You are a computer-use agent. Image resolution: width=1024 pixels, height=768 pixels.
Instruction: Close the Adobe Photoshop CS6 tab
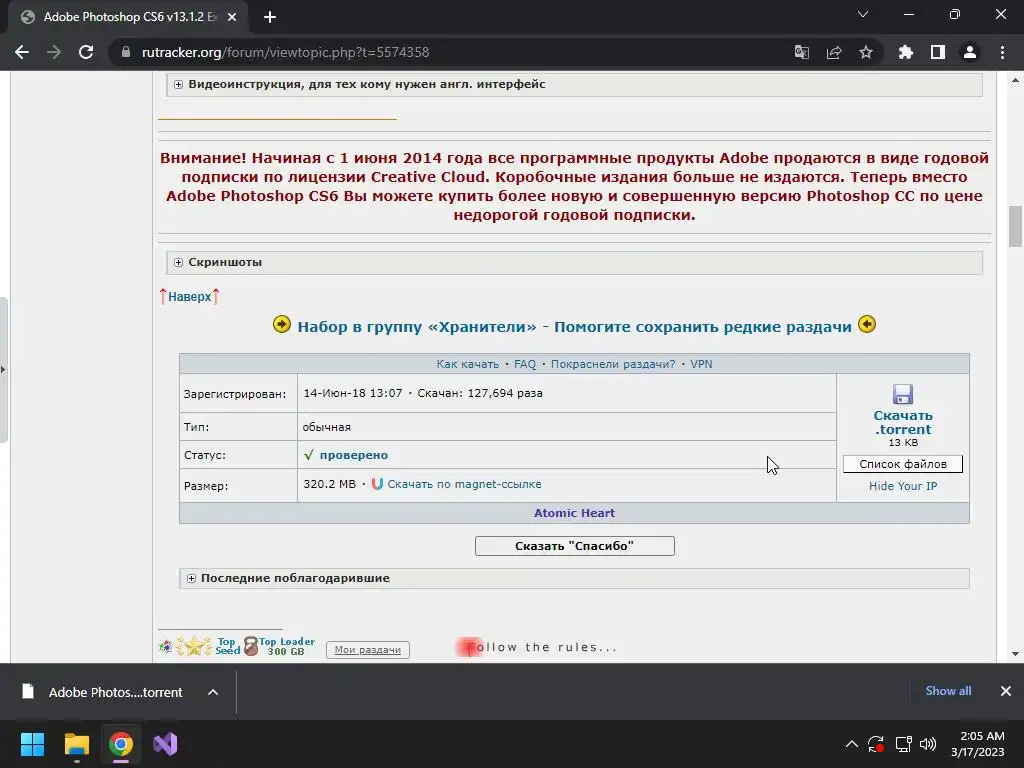pos(232,17)
